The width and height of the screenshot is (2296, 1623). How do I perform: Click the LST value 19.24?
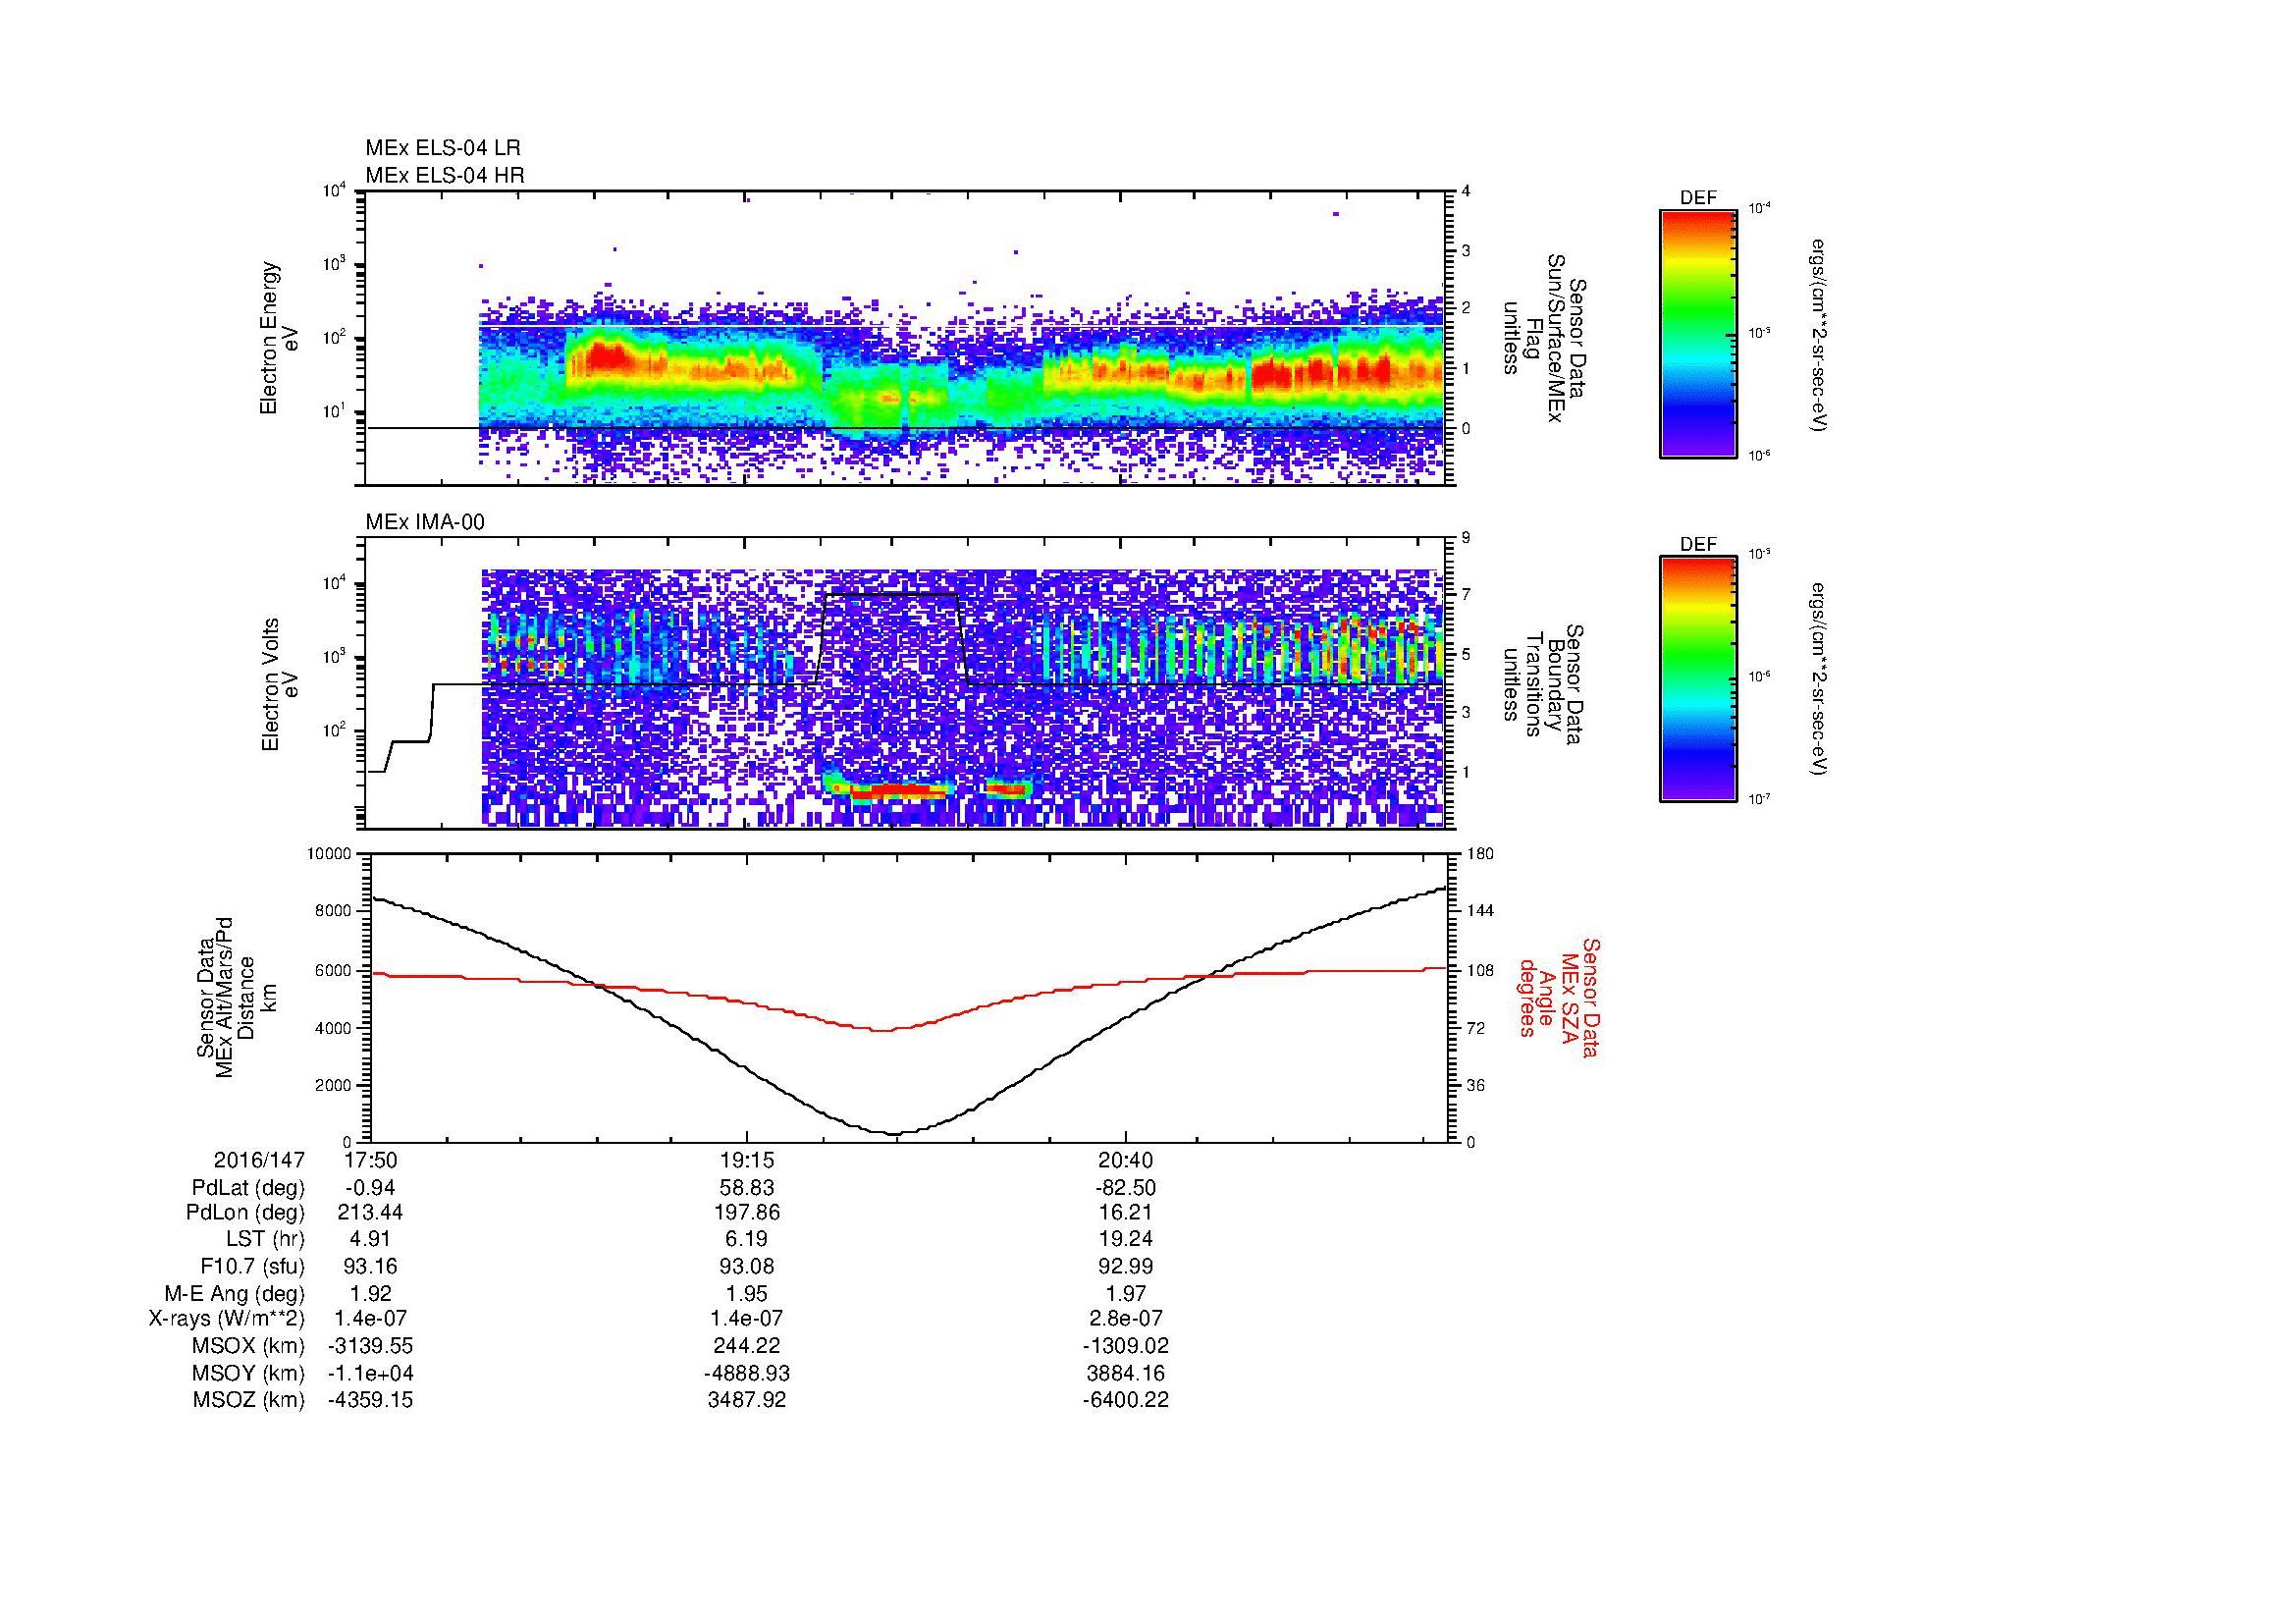[x=1125, y=1240]
